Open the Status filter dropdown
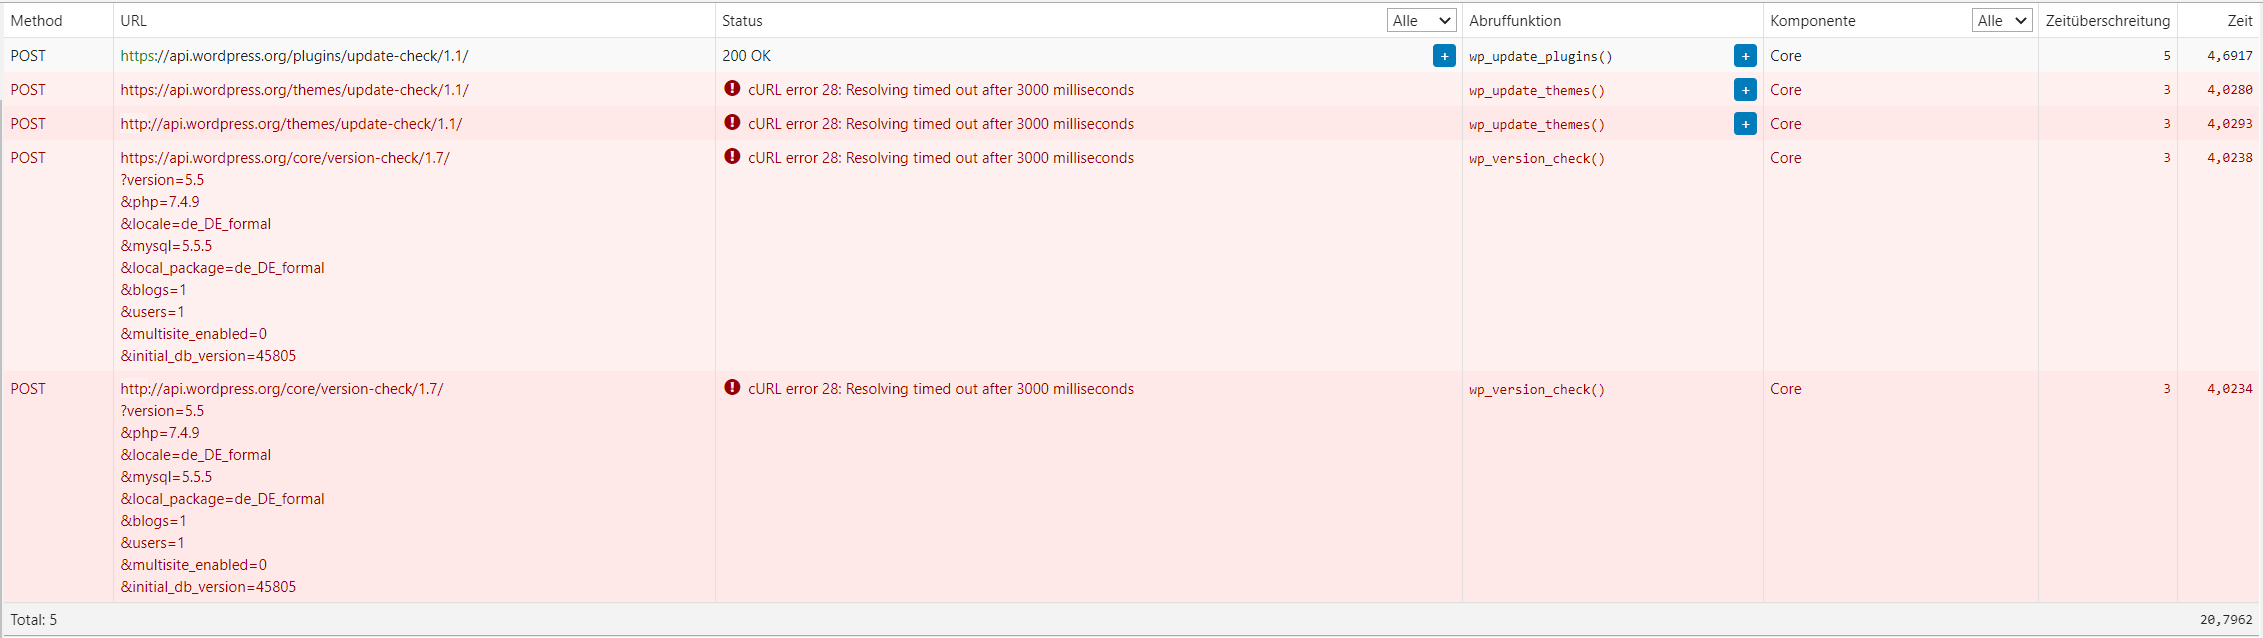 click(1421, 20)
